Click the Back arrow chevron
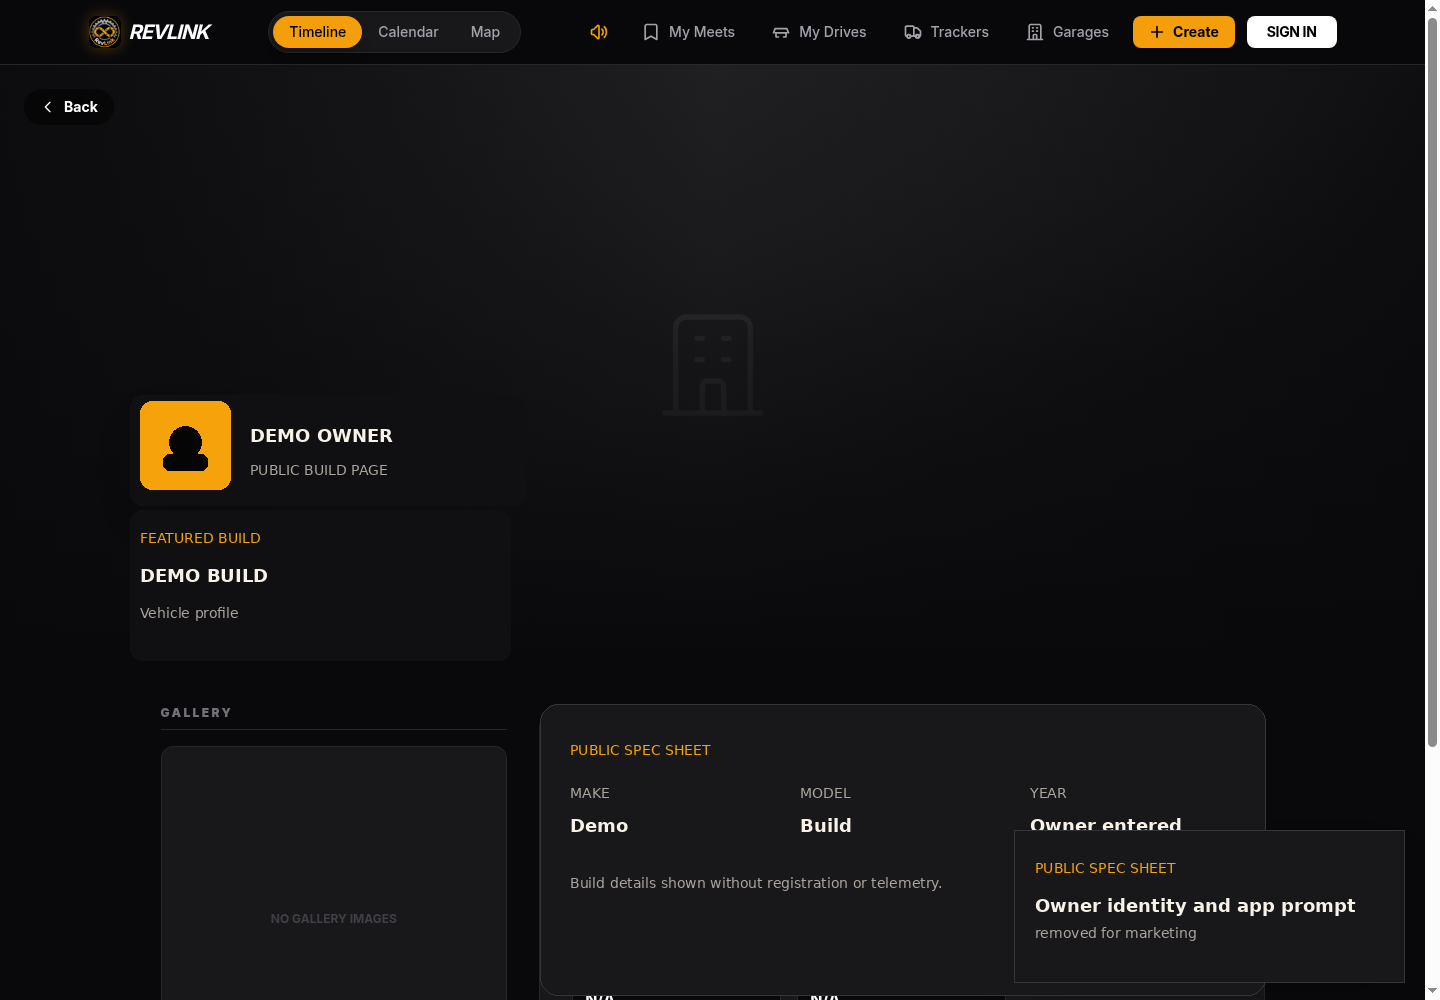Screen dimensions: 1440x1000 pyautogui.click(x=47, y=107)
